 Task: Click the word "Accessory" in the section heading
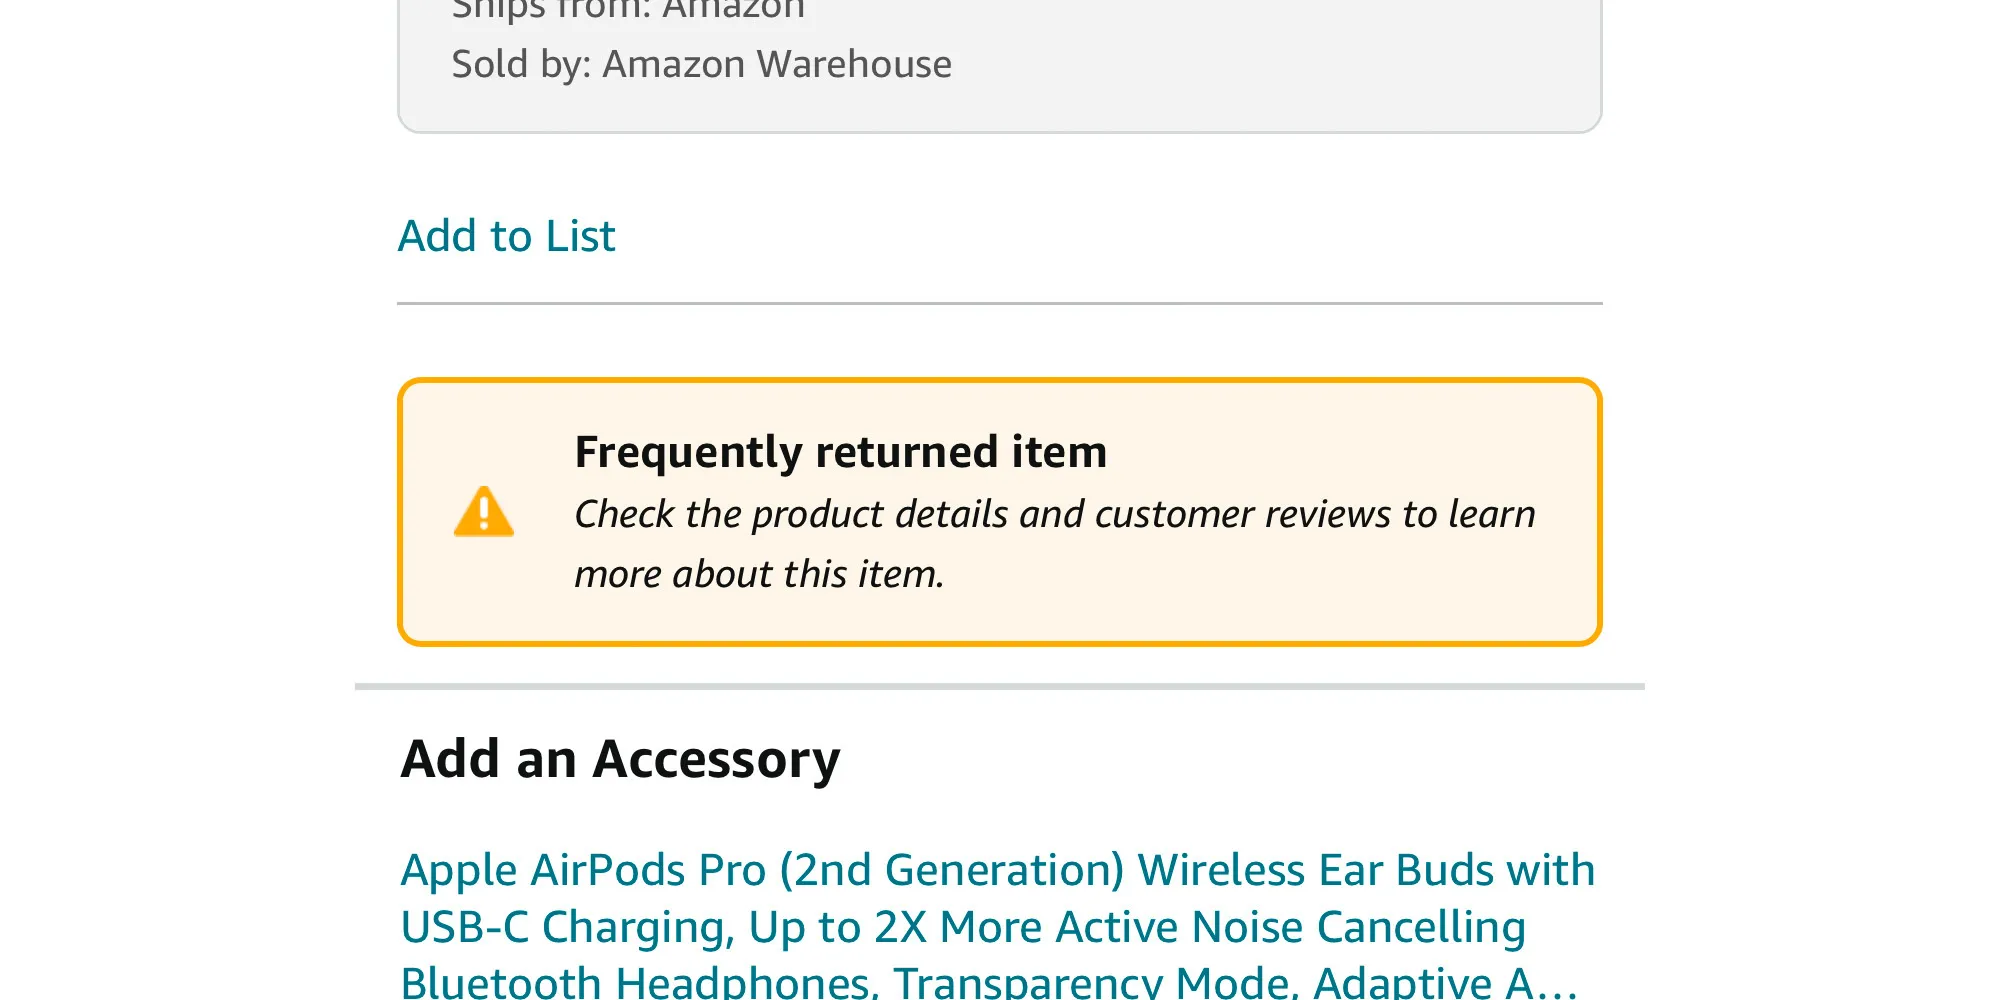pos(716,759)
